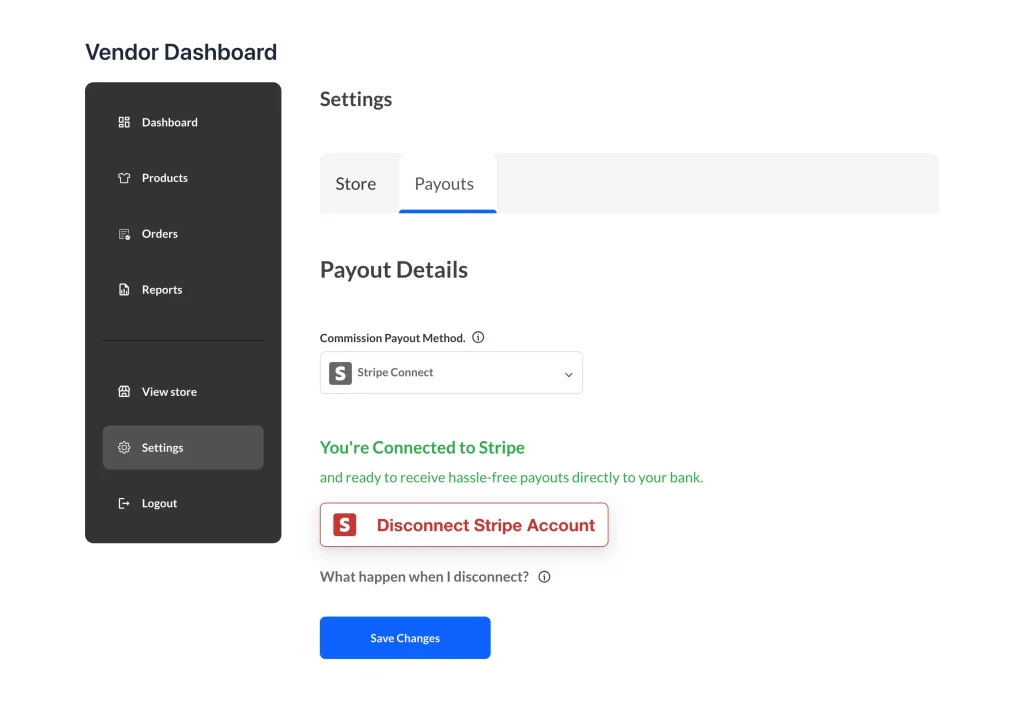Image resolution: width=1024 pixels, height=712 pixels.
Task: Switch to the Store tab
Action: 356,184
